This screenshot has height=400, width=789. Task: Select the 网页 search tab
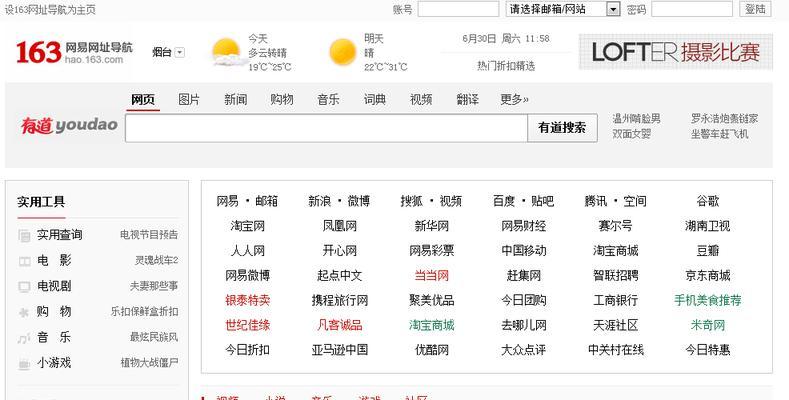point(143,100)
